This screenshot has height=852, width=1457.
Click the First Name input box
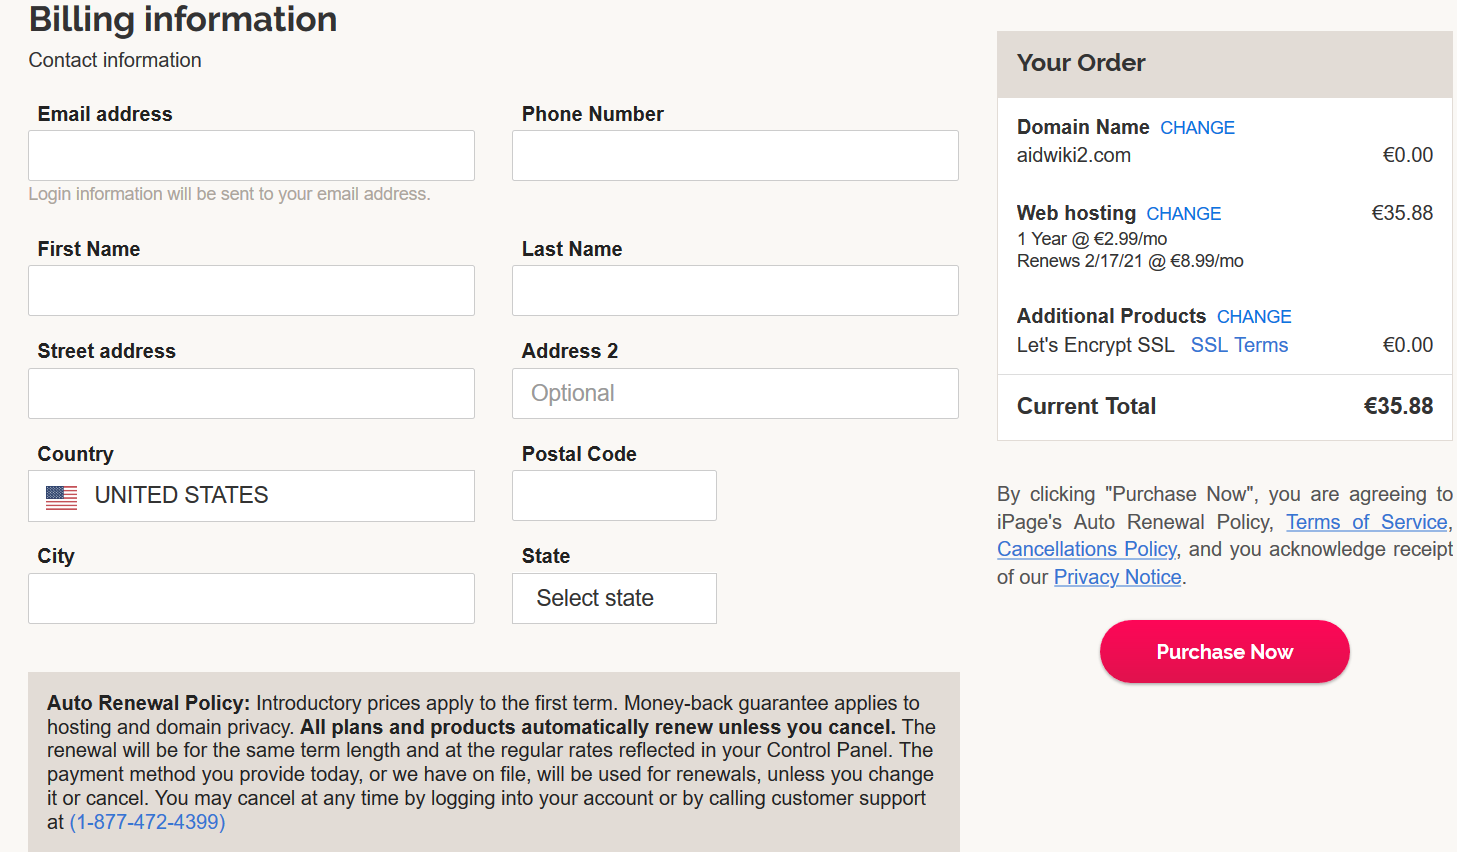click(x=251, y=291)
